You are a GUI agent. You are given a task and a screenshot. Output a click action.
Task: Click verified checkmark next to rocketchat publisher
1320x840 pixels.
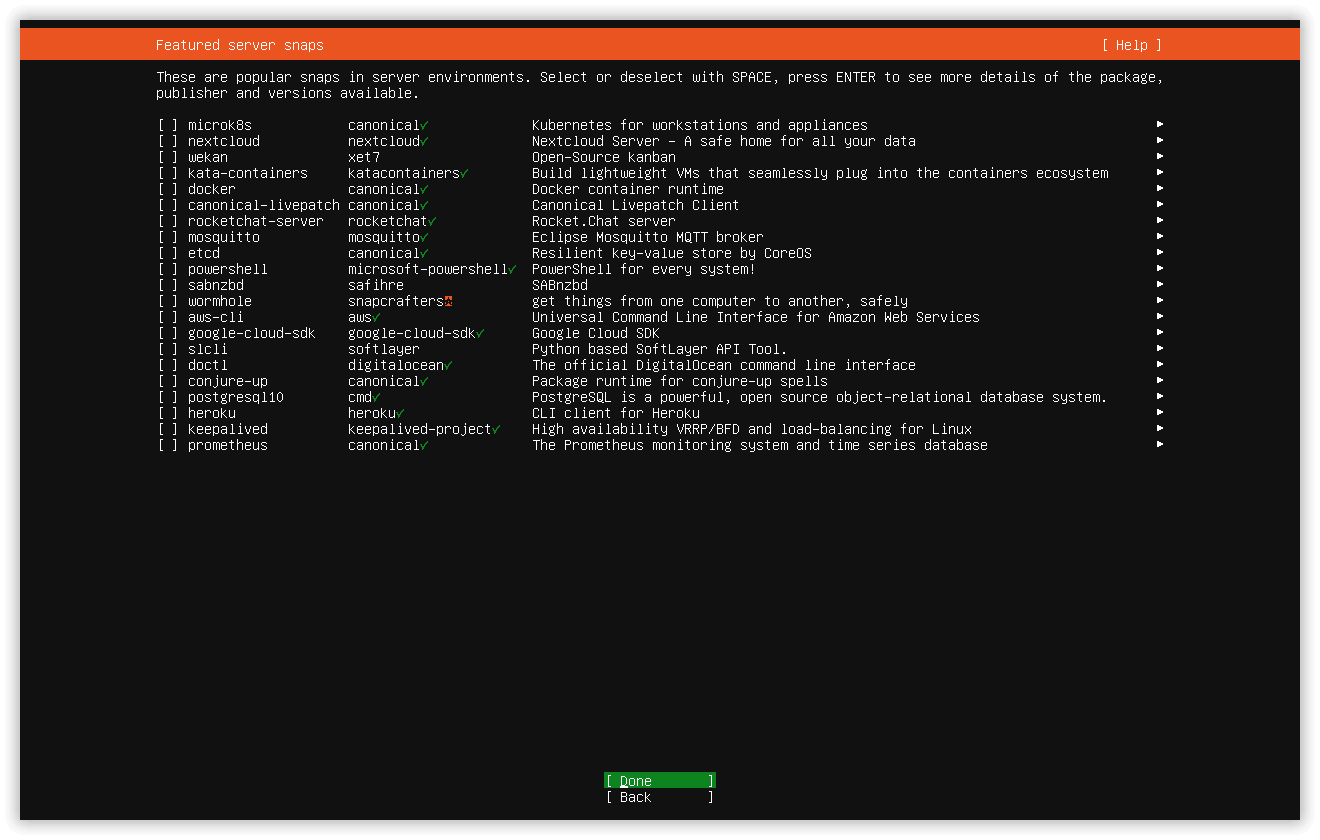coord(432,221)
